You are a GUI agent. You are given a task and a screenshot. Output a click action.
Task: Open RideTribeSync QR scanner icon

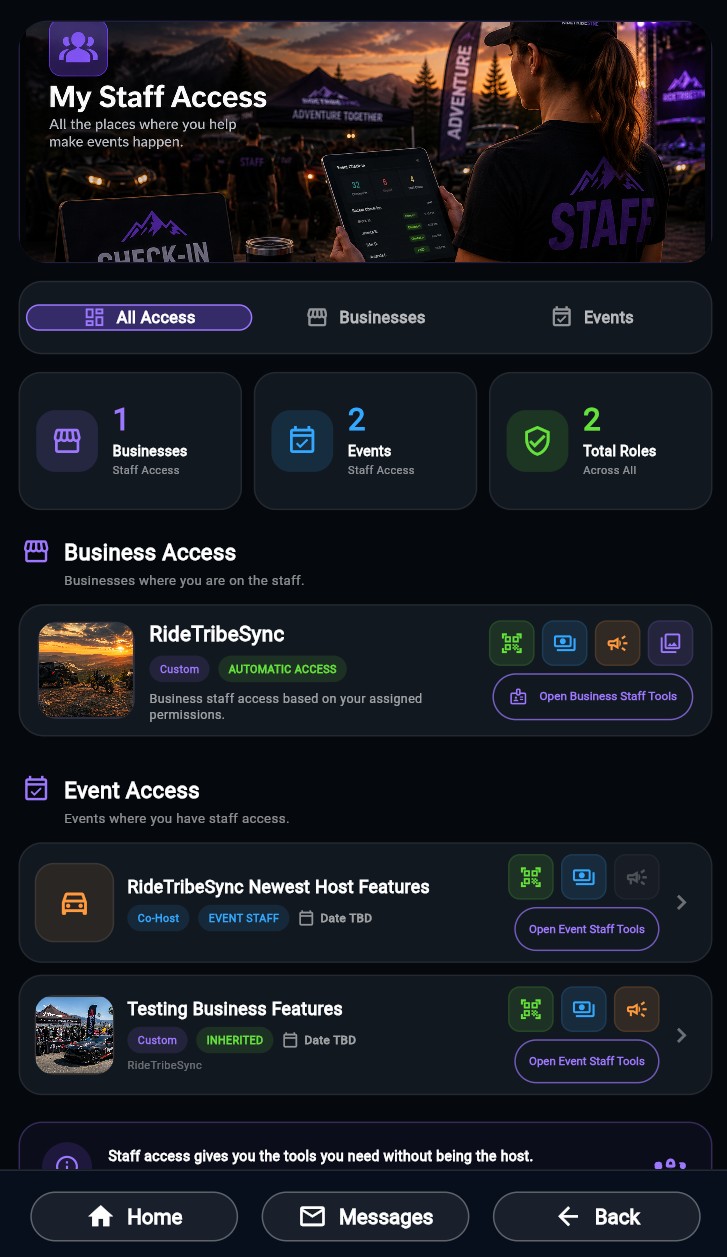[512, 643]
